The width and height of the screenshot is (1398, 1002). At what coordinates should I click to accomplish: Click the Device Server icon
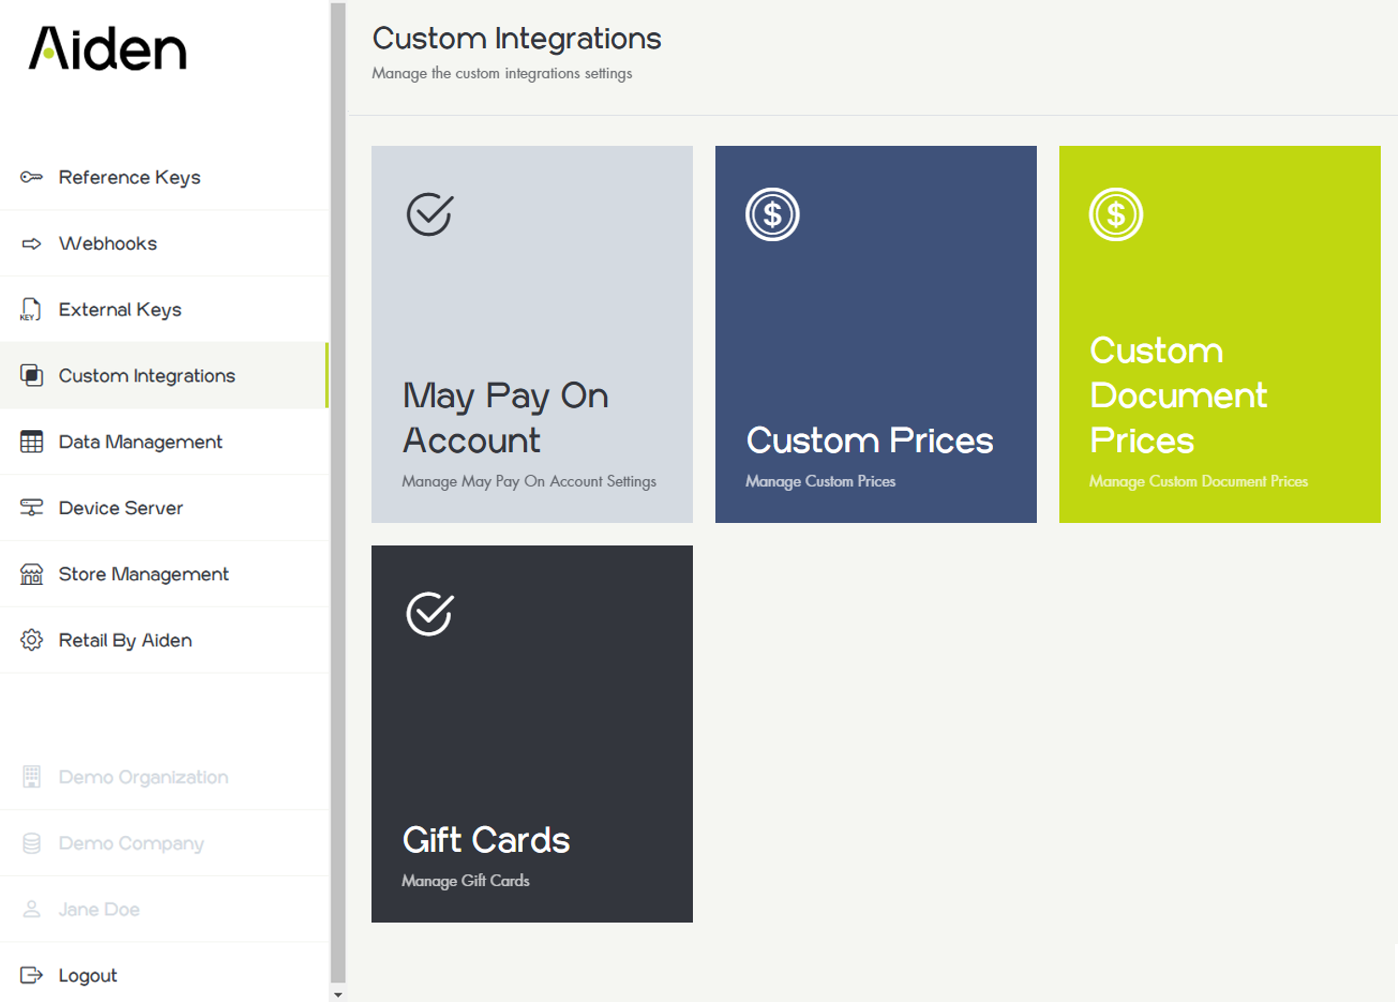coord(32,508)
